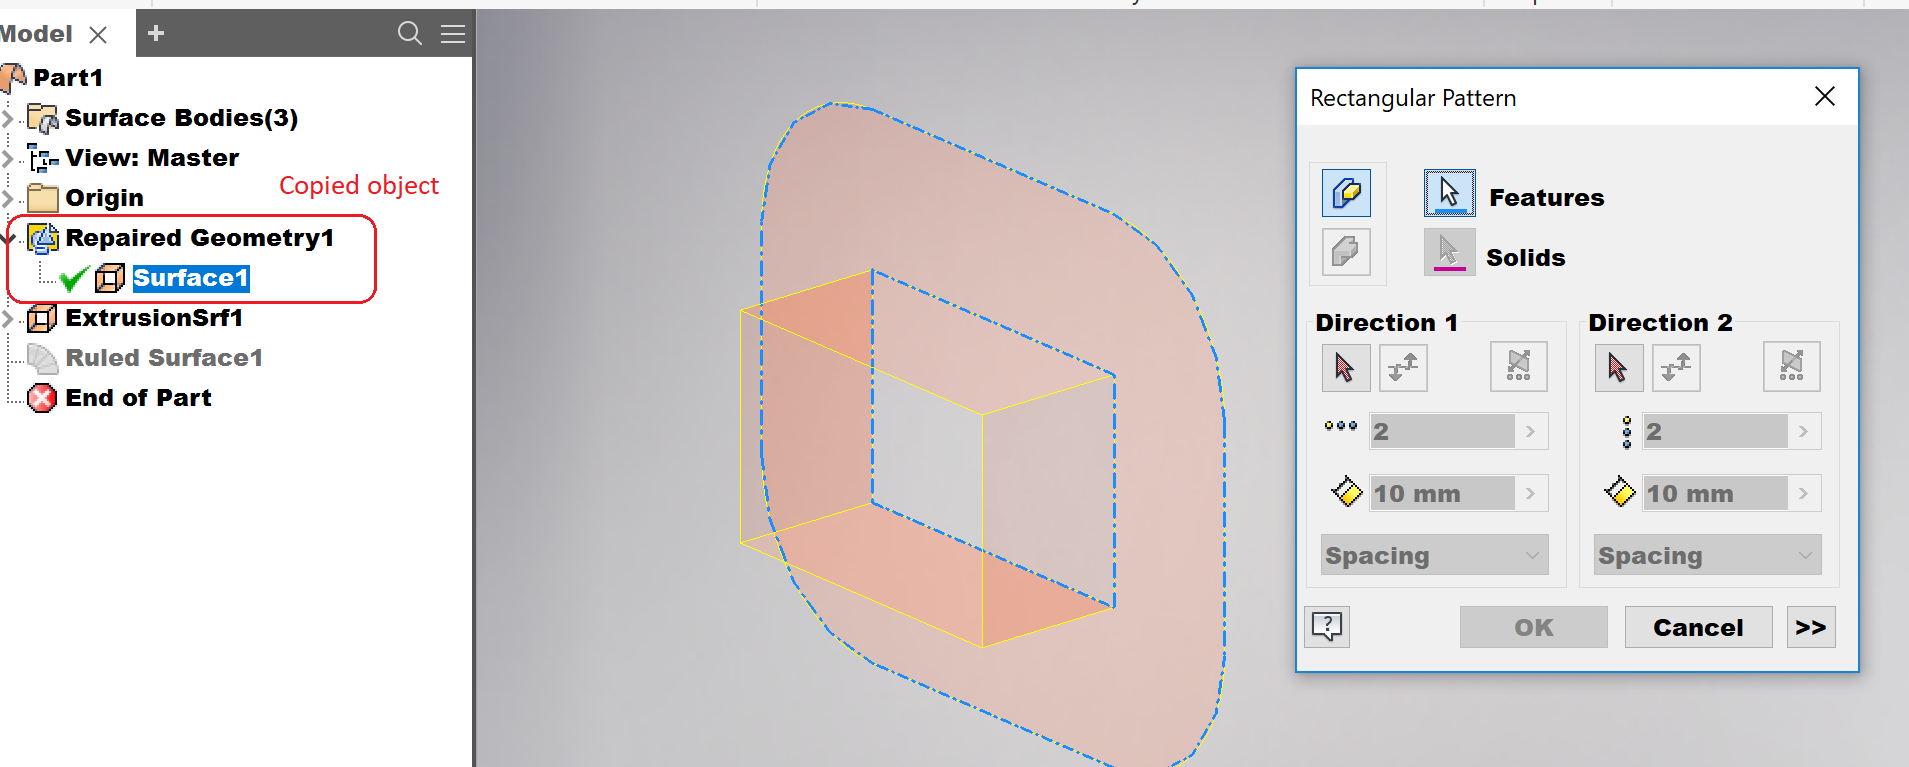The height and width of the screenshot is (767, 1909).
Task: Expand the Origin folder
Action: tap(8, 198)
